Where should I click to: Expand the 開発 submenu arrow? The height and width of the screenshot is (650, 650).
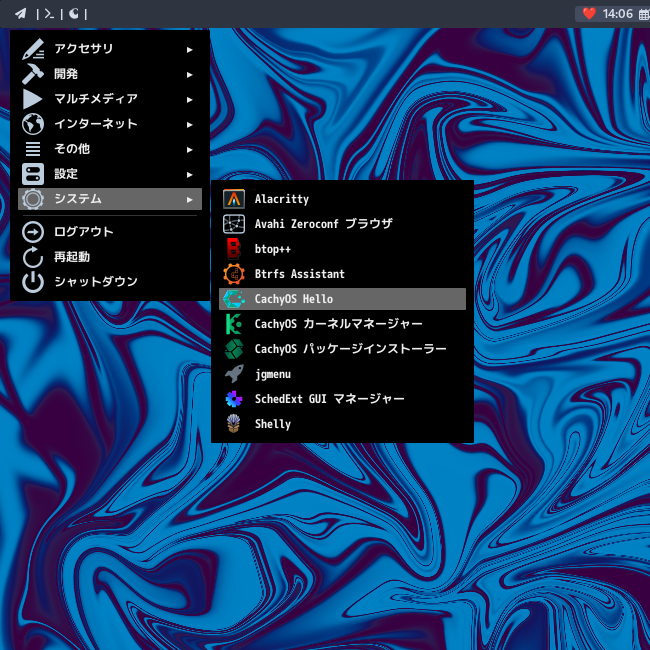click(189, 75)
